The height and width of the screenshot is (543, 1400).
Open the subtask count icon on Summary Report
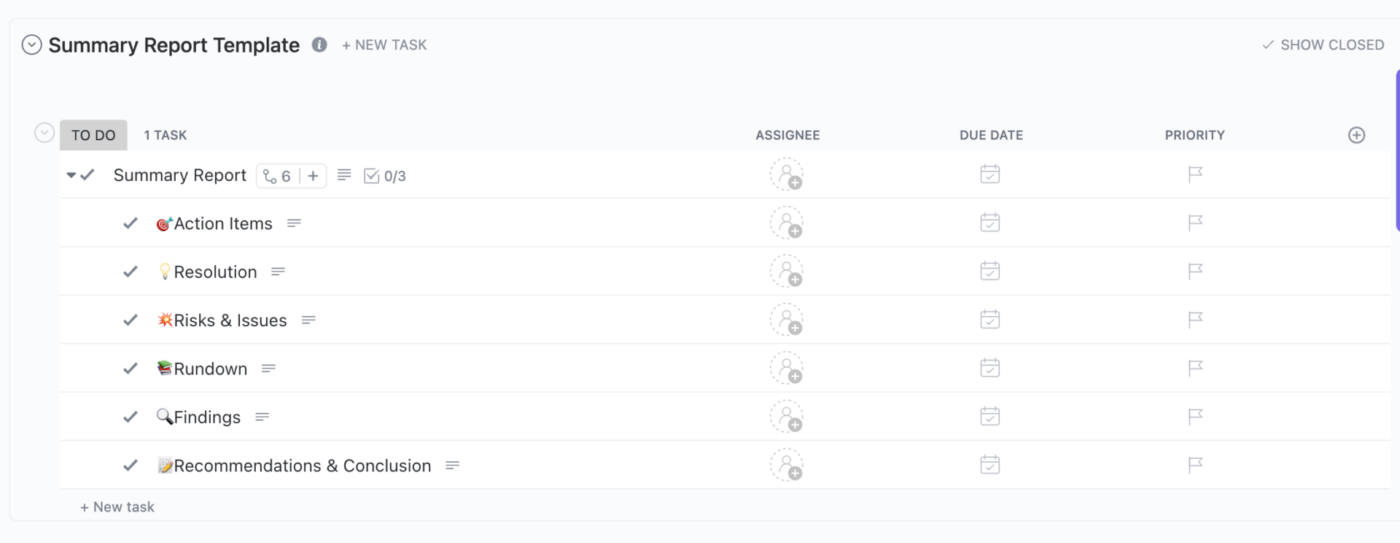pyautogui.click(x=275, y=176)
